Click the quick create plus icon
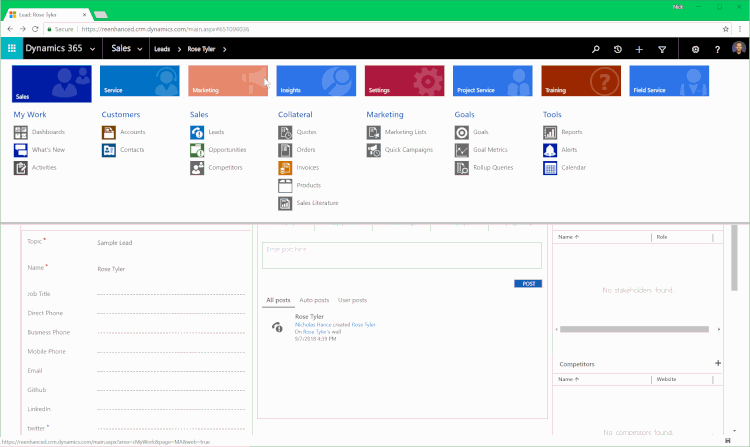 [x=639, y=49]
